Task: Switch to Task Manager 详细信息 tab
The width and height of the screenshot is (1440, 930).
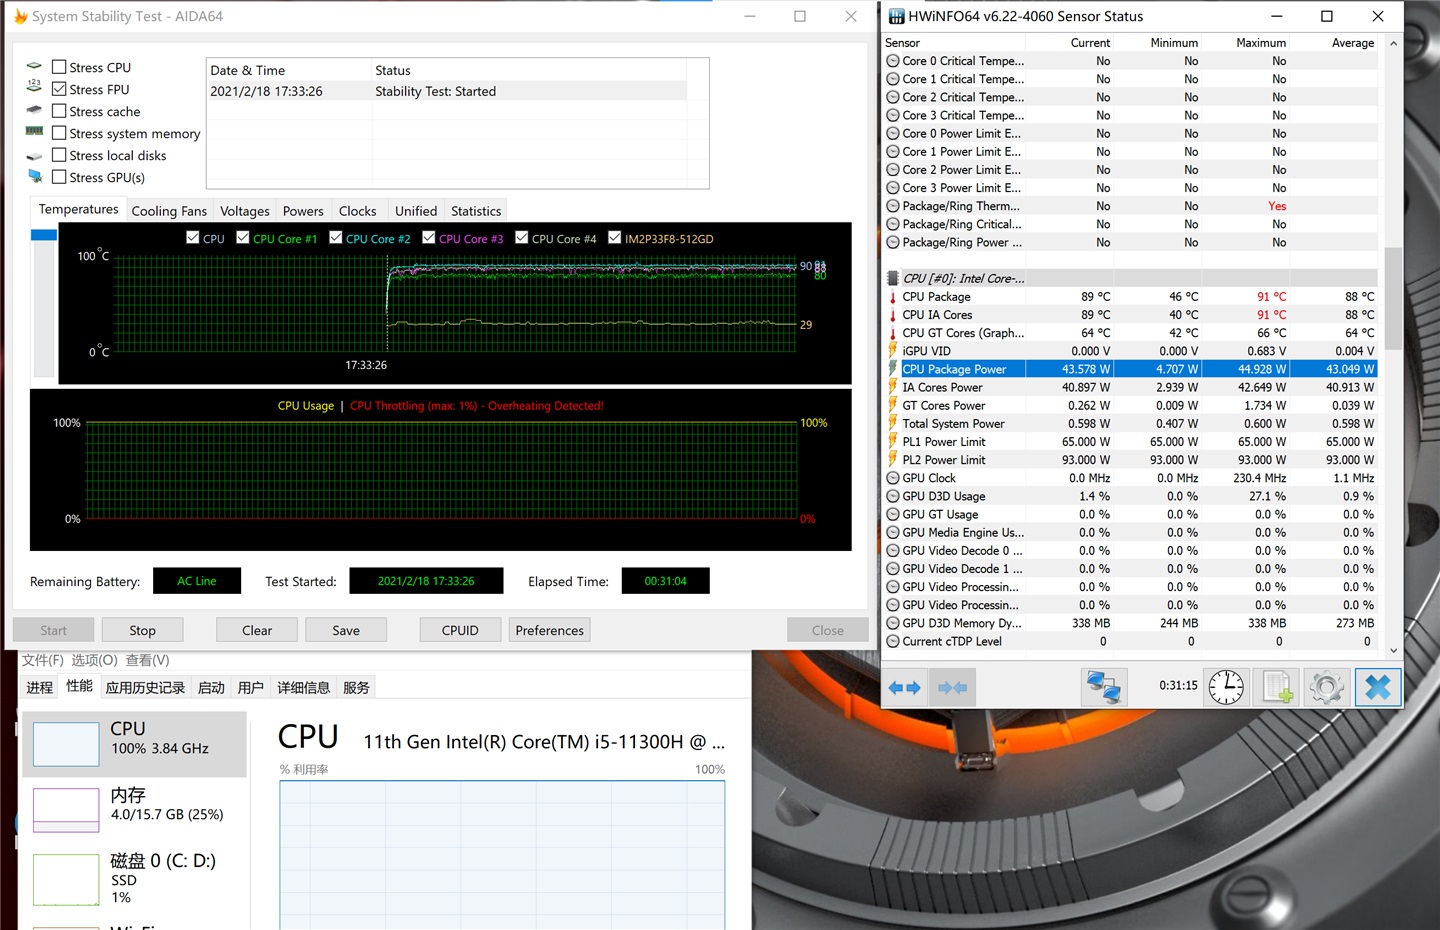Action: (303, 688)
